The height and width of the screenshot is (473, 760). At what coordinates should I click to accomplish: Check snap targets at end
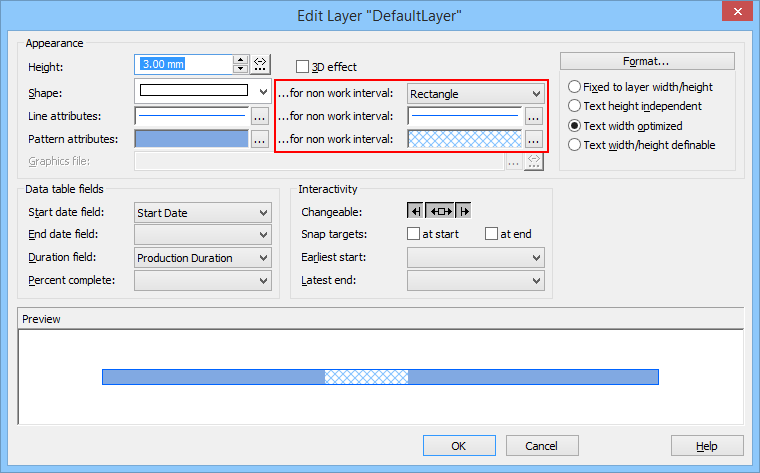pyautogui.click(x=491, y=234)
